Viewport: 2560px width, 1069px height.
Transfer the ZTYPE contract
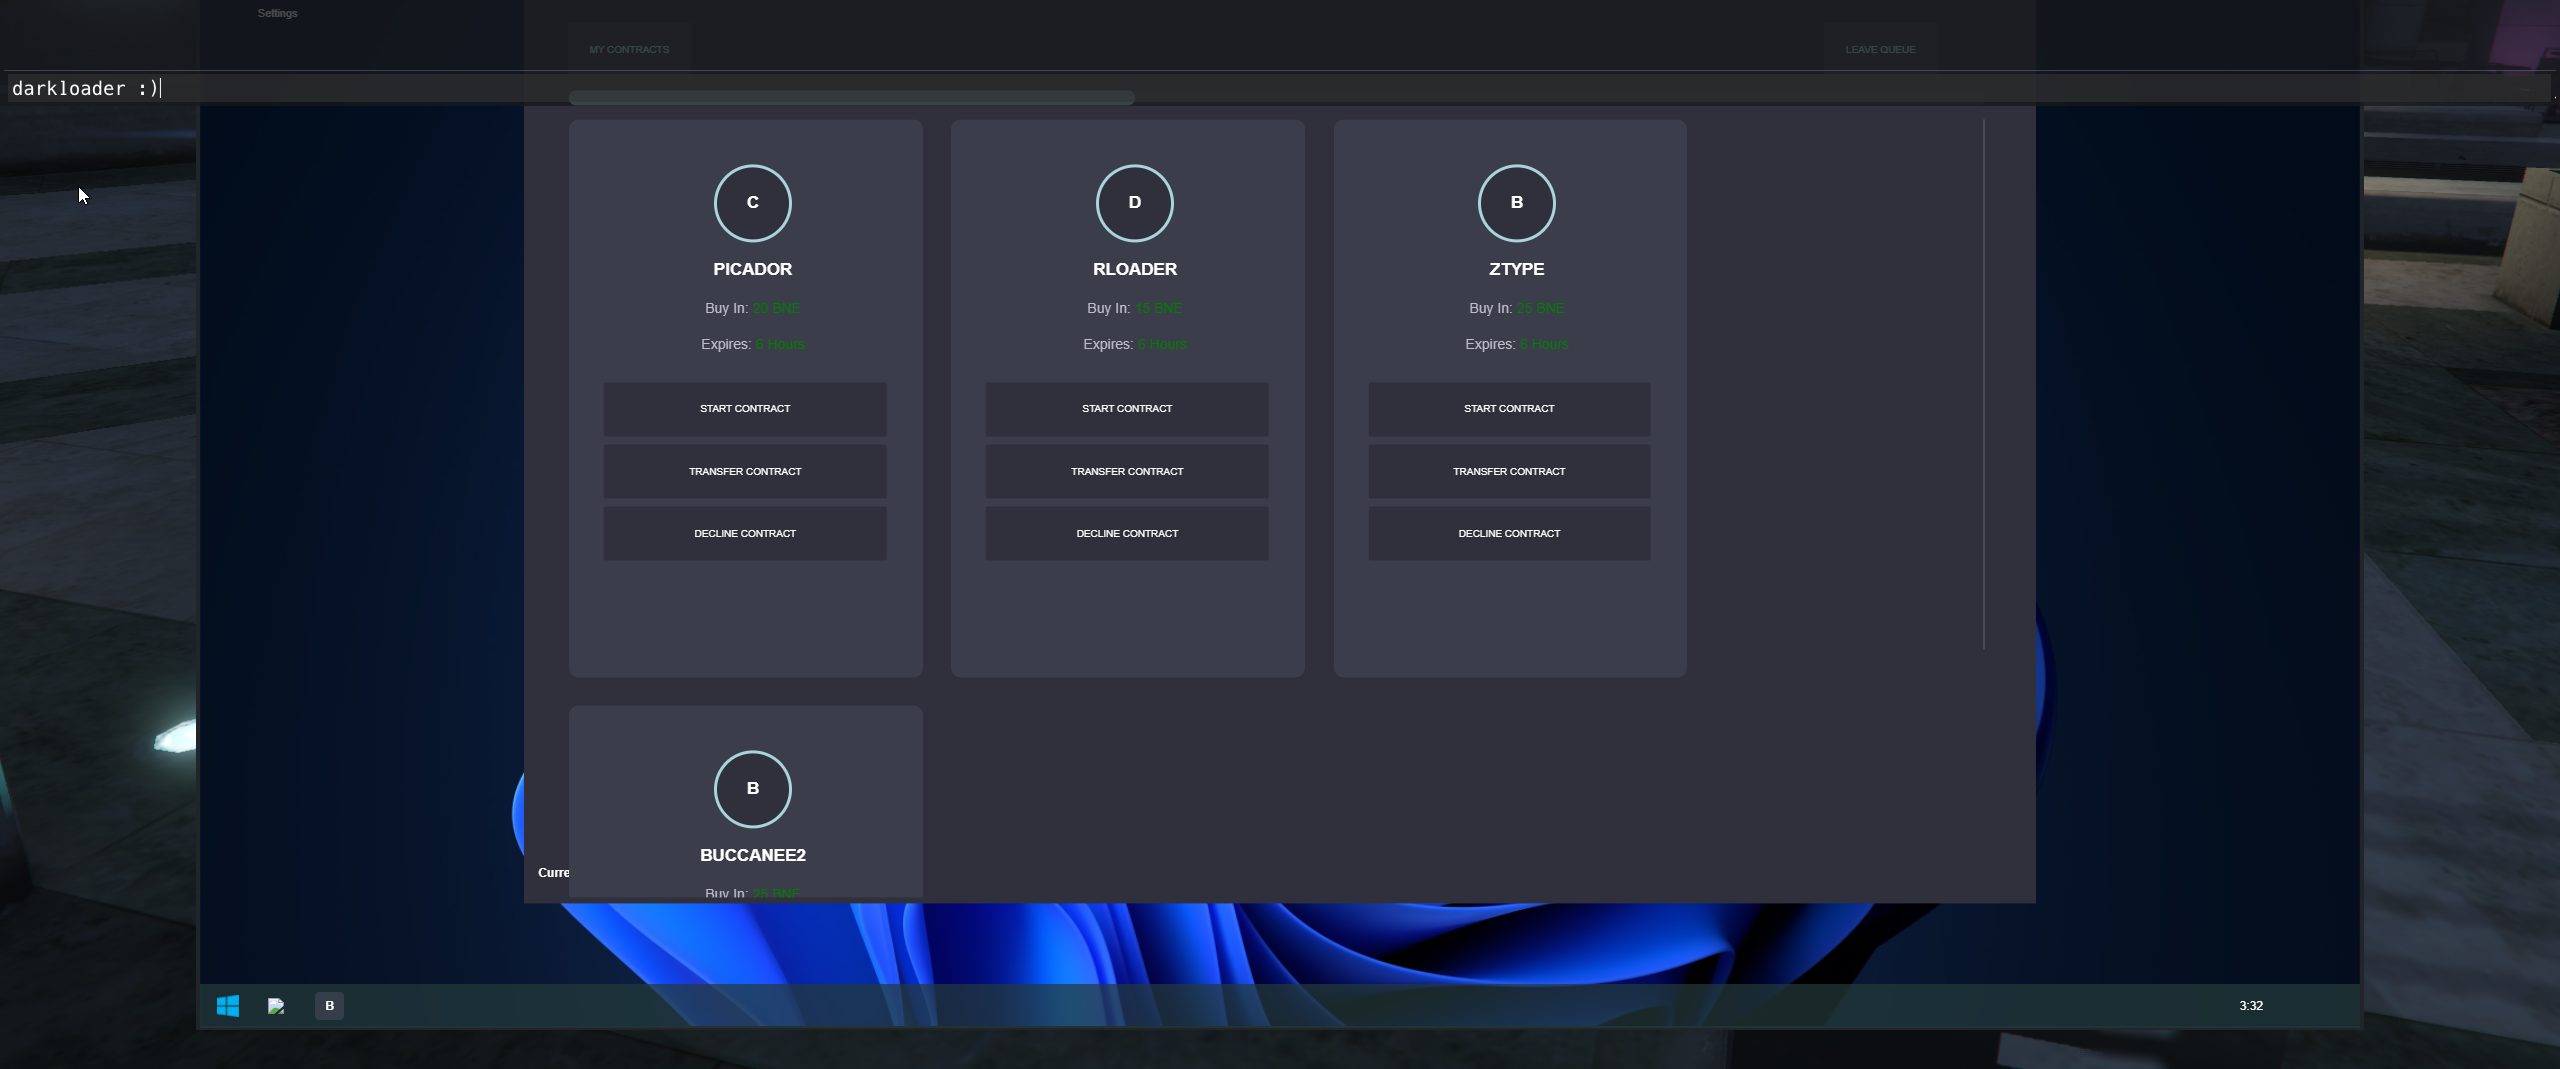click(1509, 471)
